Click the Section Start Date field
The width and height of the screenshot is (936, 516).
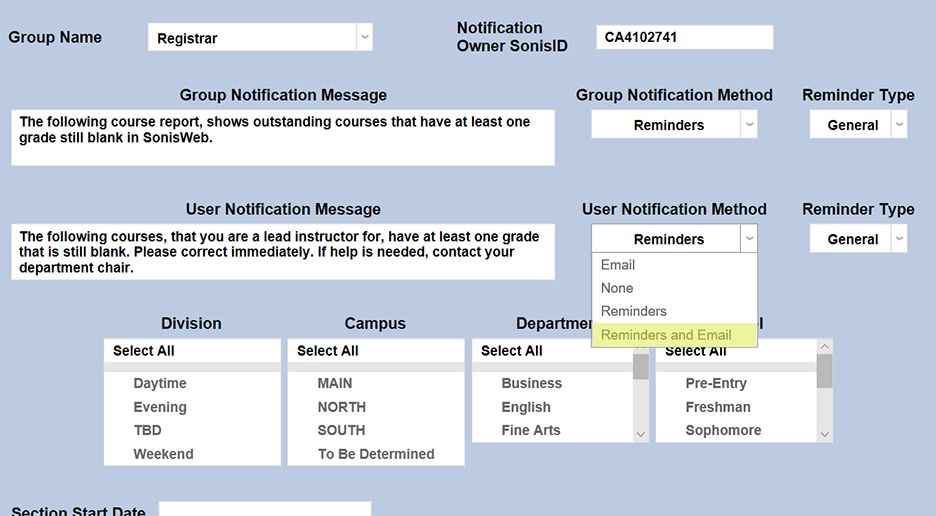(x=265, y=509)
